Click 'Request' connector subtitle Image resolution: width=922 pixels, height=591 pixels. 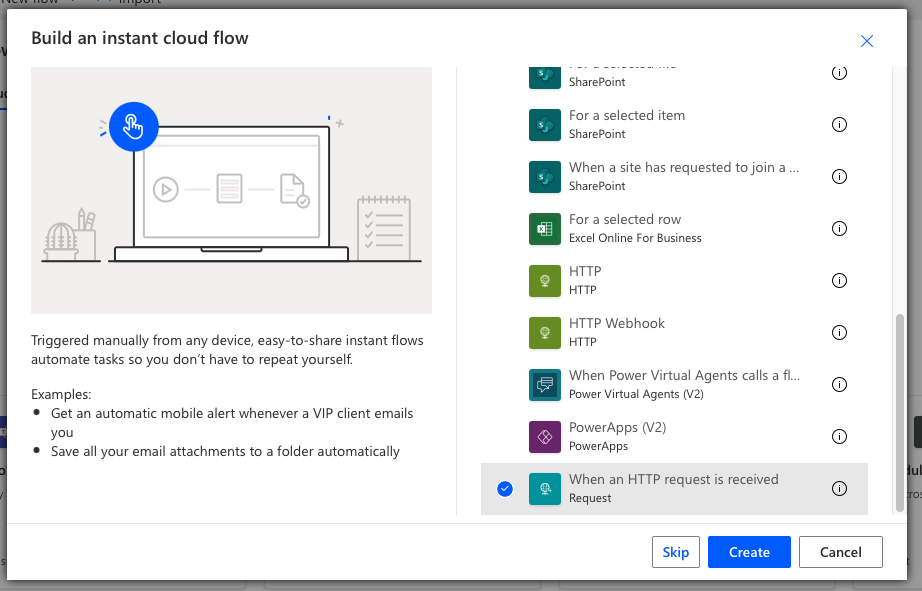pos(590,498)
